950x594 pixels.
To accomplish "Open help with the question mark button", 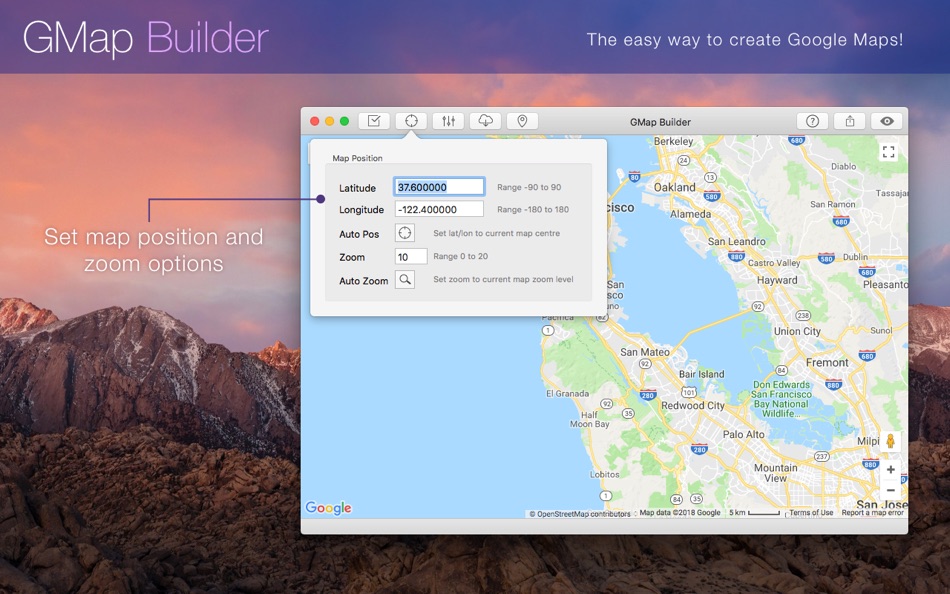I will click(812, 121).
